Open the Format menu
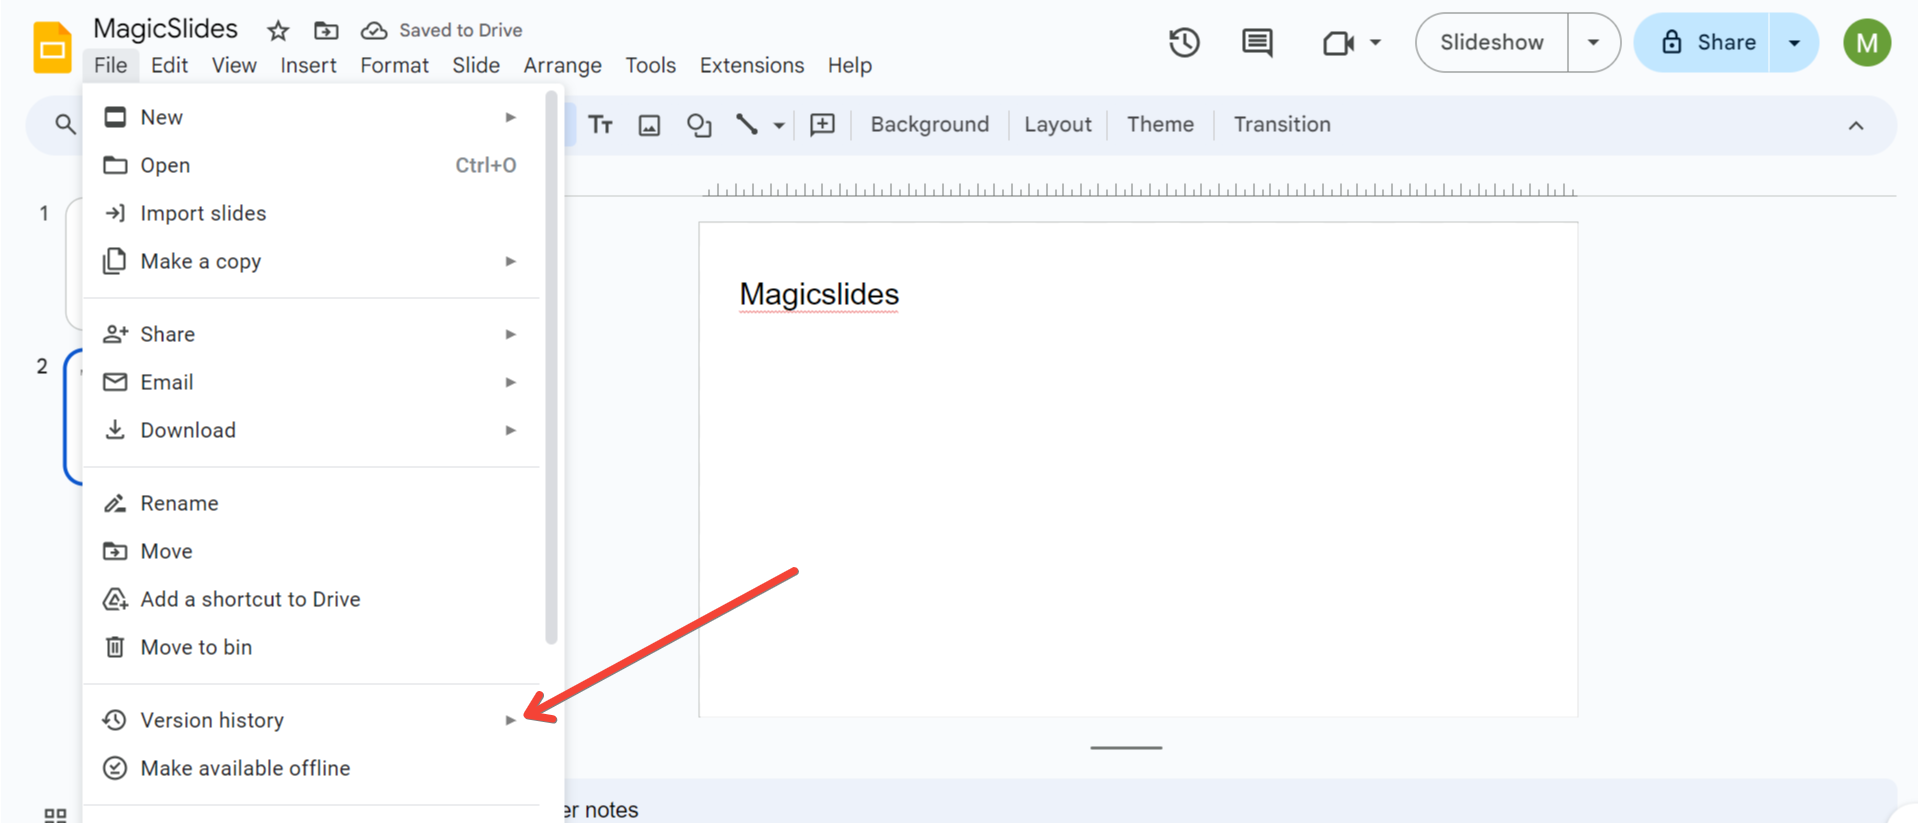This screenshot has height=823, width=1918. pyautogui.click(x=394, y=65)
